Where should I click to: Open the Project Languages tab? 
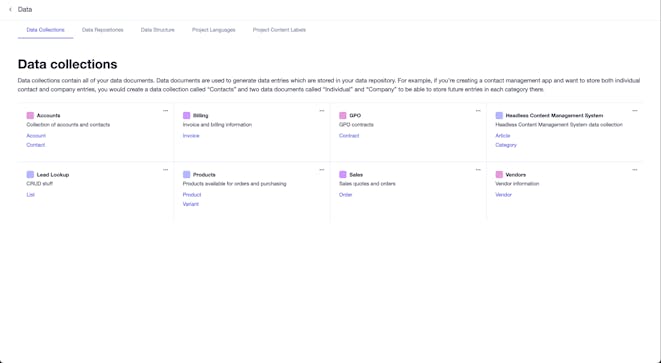tap(214, 30)
